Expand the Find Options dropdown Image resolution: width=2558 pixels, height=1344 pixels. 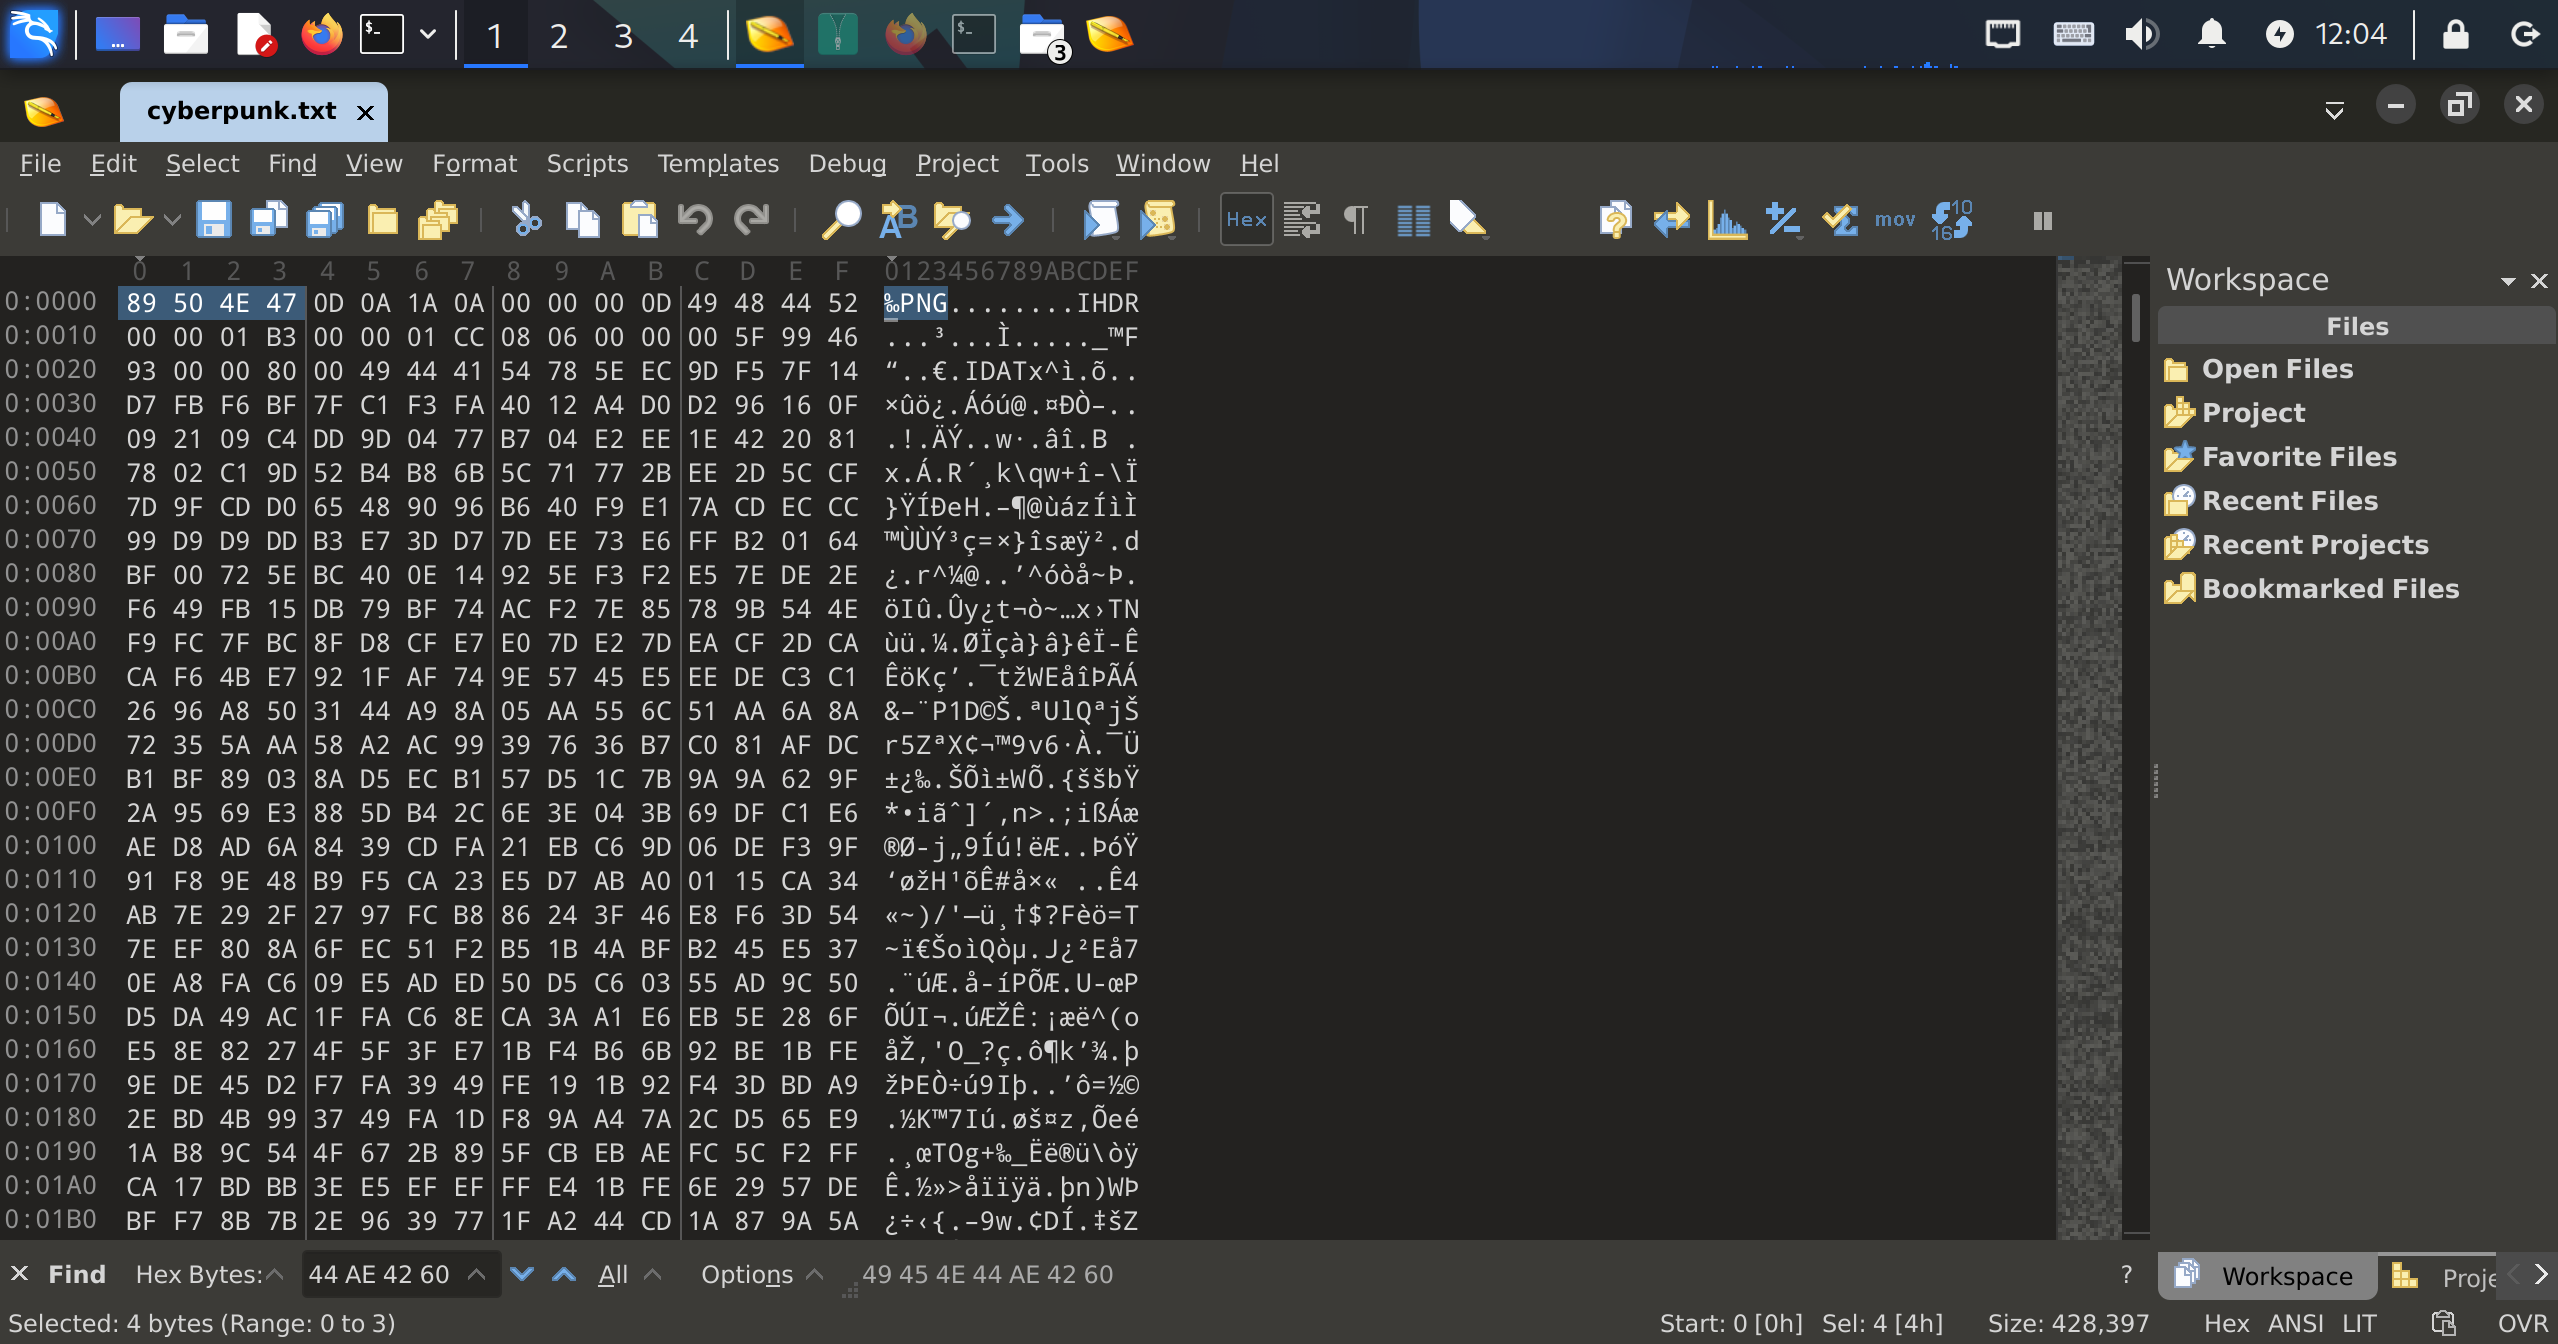(760, 1274)
